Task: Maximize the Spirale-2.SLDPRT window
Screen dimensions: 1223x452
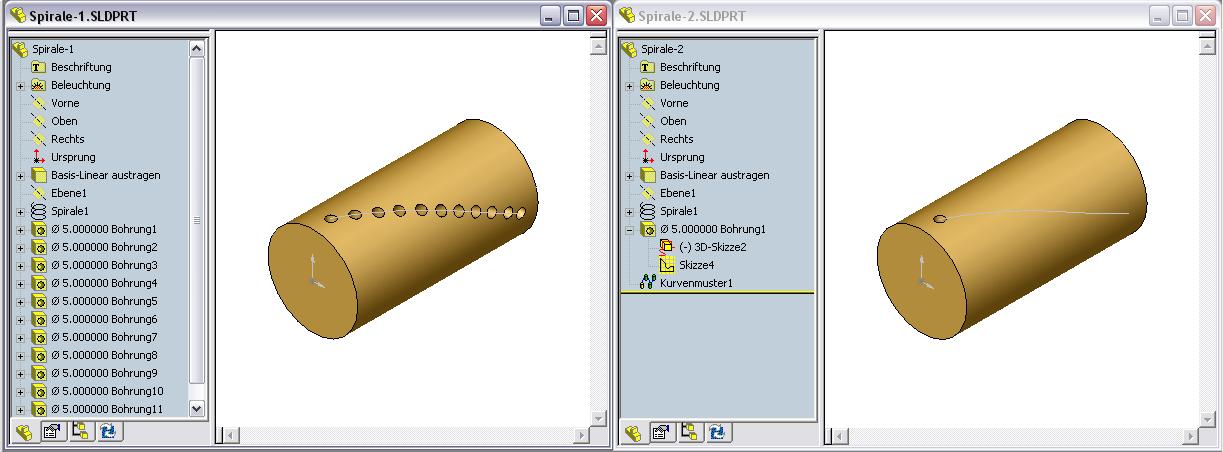Action: tap(1182, 16)
